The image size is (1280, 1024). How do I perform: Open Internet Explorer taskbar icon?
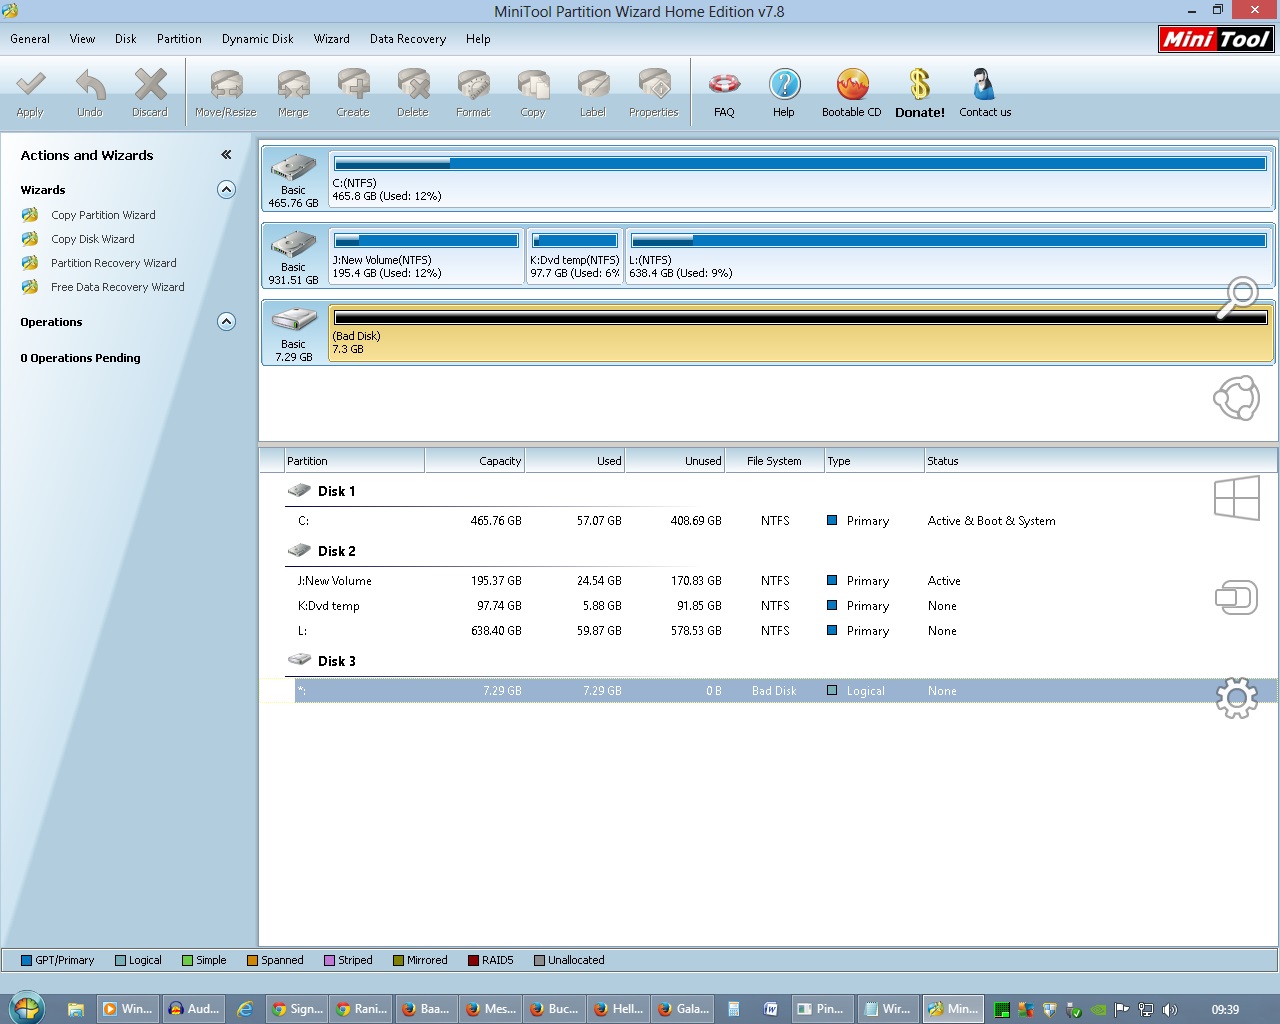[244, 1009]
